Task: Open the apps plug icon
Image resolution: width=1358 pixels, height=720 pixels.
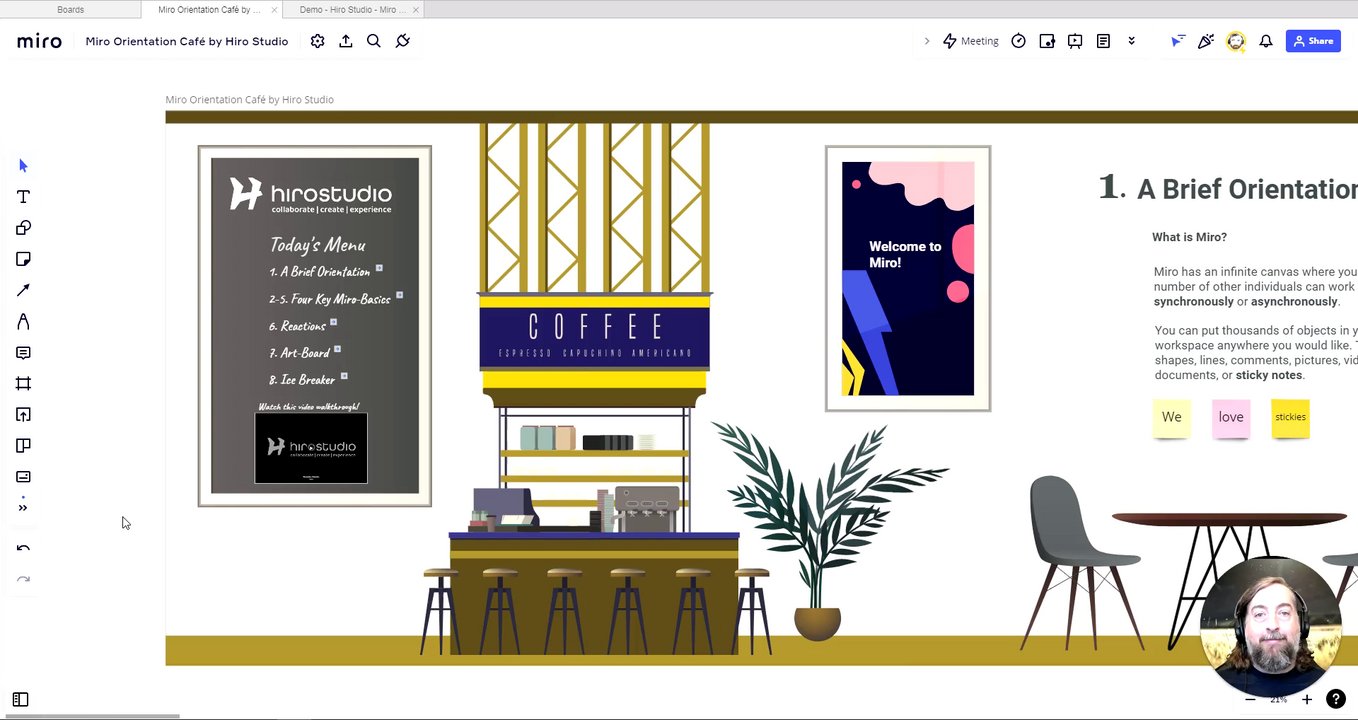Action: [x=403, y=41]
